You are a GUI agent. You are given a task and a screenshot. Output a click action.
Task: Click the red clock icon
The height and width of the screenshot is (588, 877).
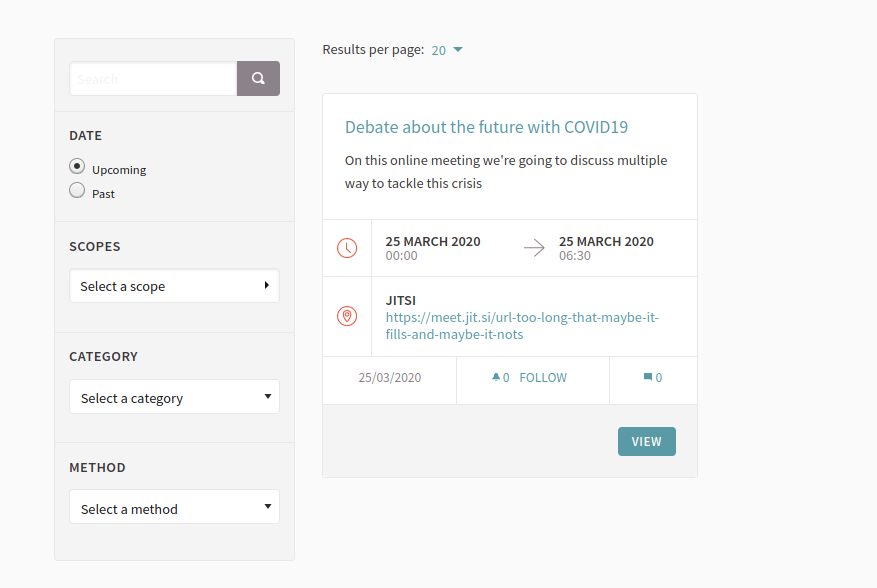[347, 248]
